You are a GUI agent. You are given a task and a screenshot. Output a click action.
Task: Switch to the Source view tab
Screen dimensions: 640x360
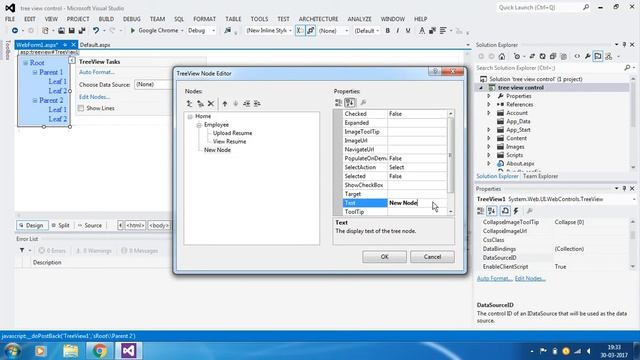[90, 225]
